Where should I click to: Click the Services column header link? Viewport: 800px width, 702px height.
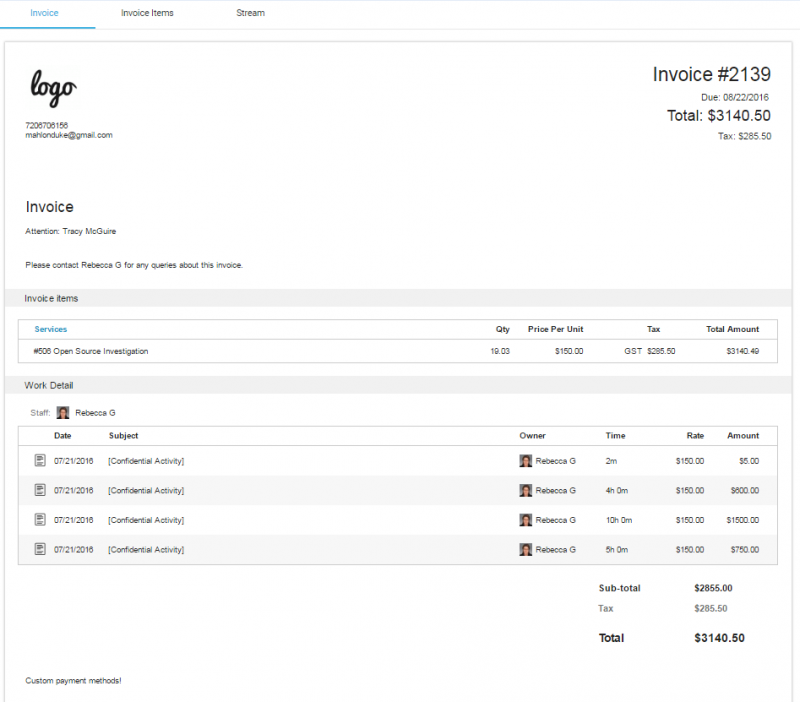(x=51, y=329)
